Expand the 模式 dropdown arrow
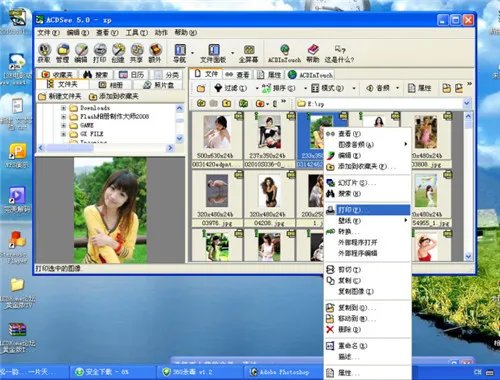500x380 pixels. pos(354,88)
